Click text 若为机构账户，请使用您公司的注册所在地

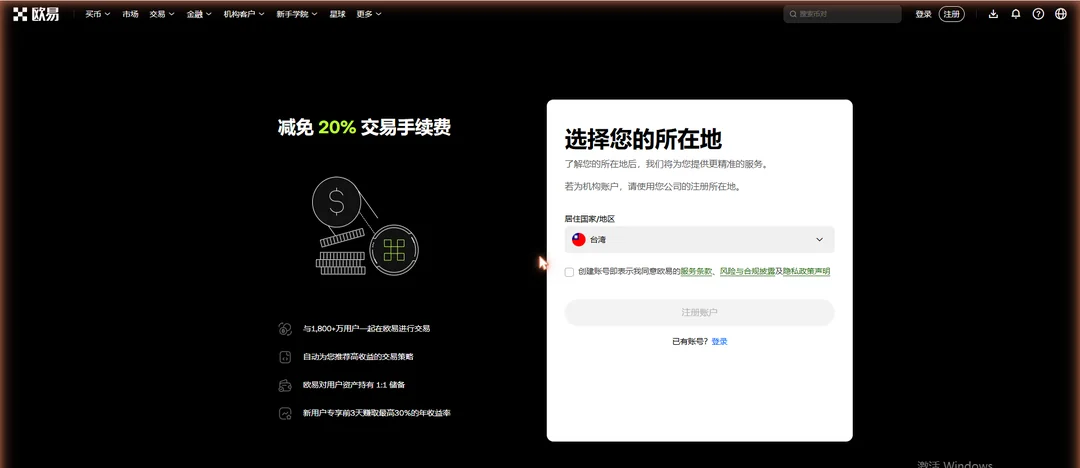click(653, 186)
